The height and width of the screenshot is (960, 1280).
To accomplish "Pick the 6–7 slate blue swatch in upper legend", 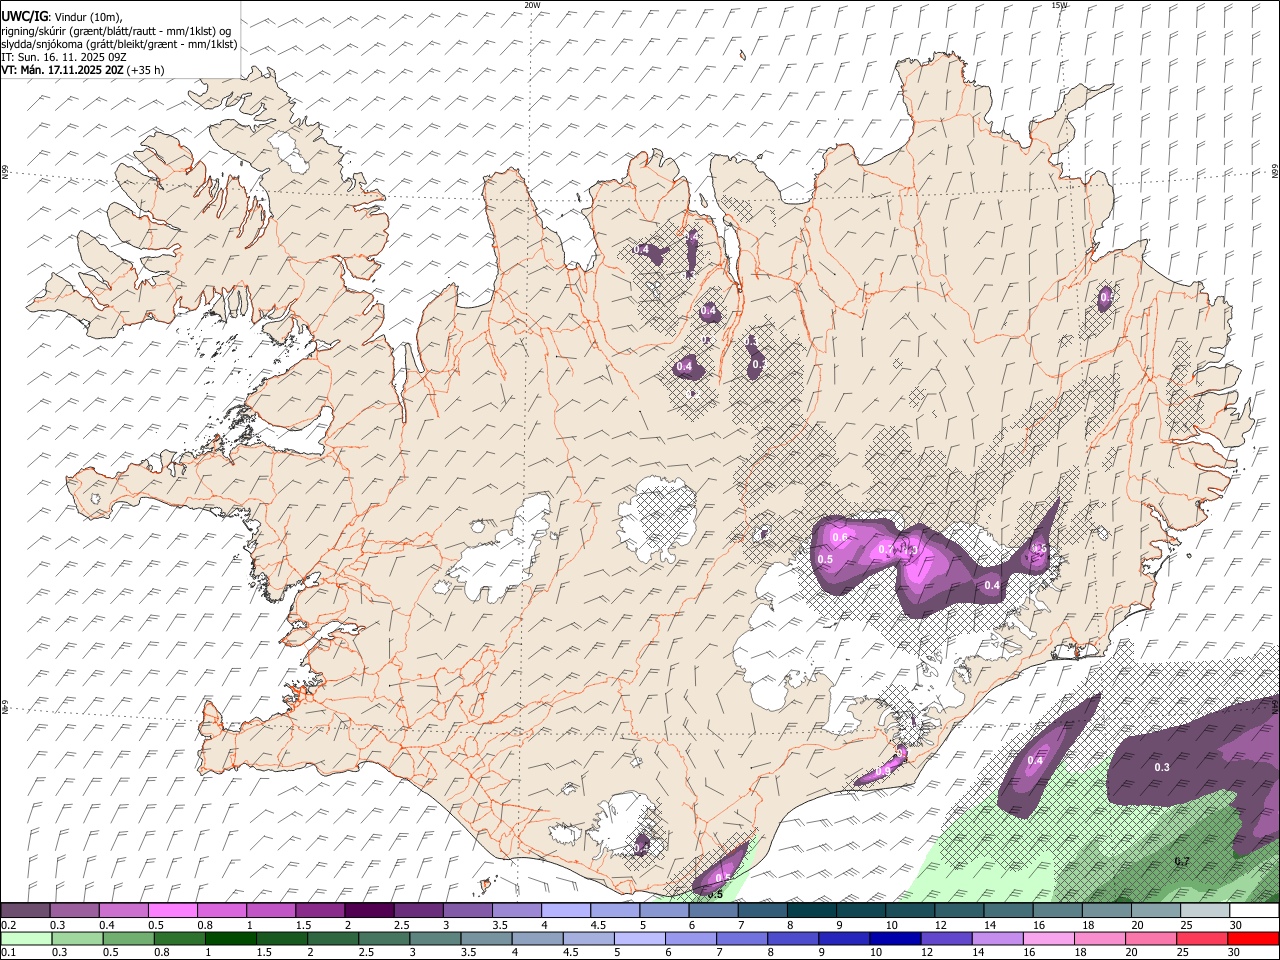I will (x=714, y=911).
